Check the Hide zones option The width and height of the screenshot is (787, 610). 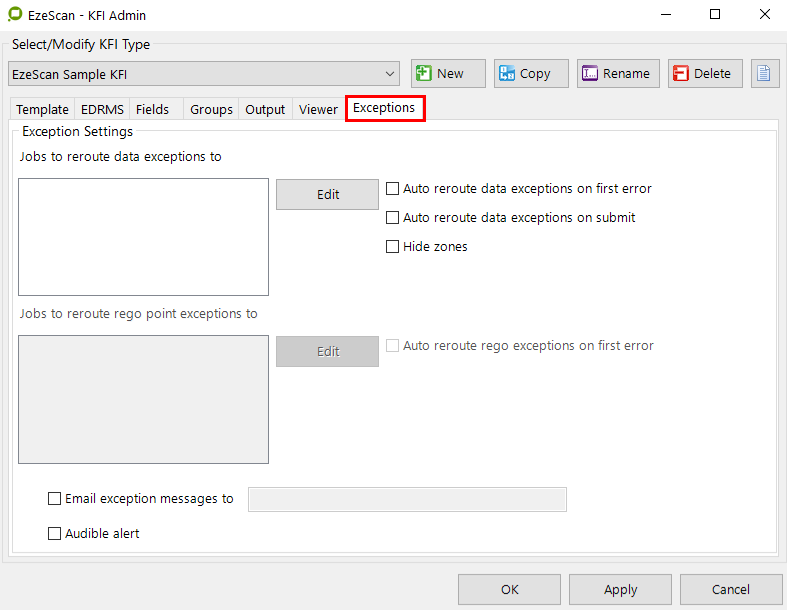(x=393, y=246)
